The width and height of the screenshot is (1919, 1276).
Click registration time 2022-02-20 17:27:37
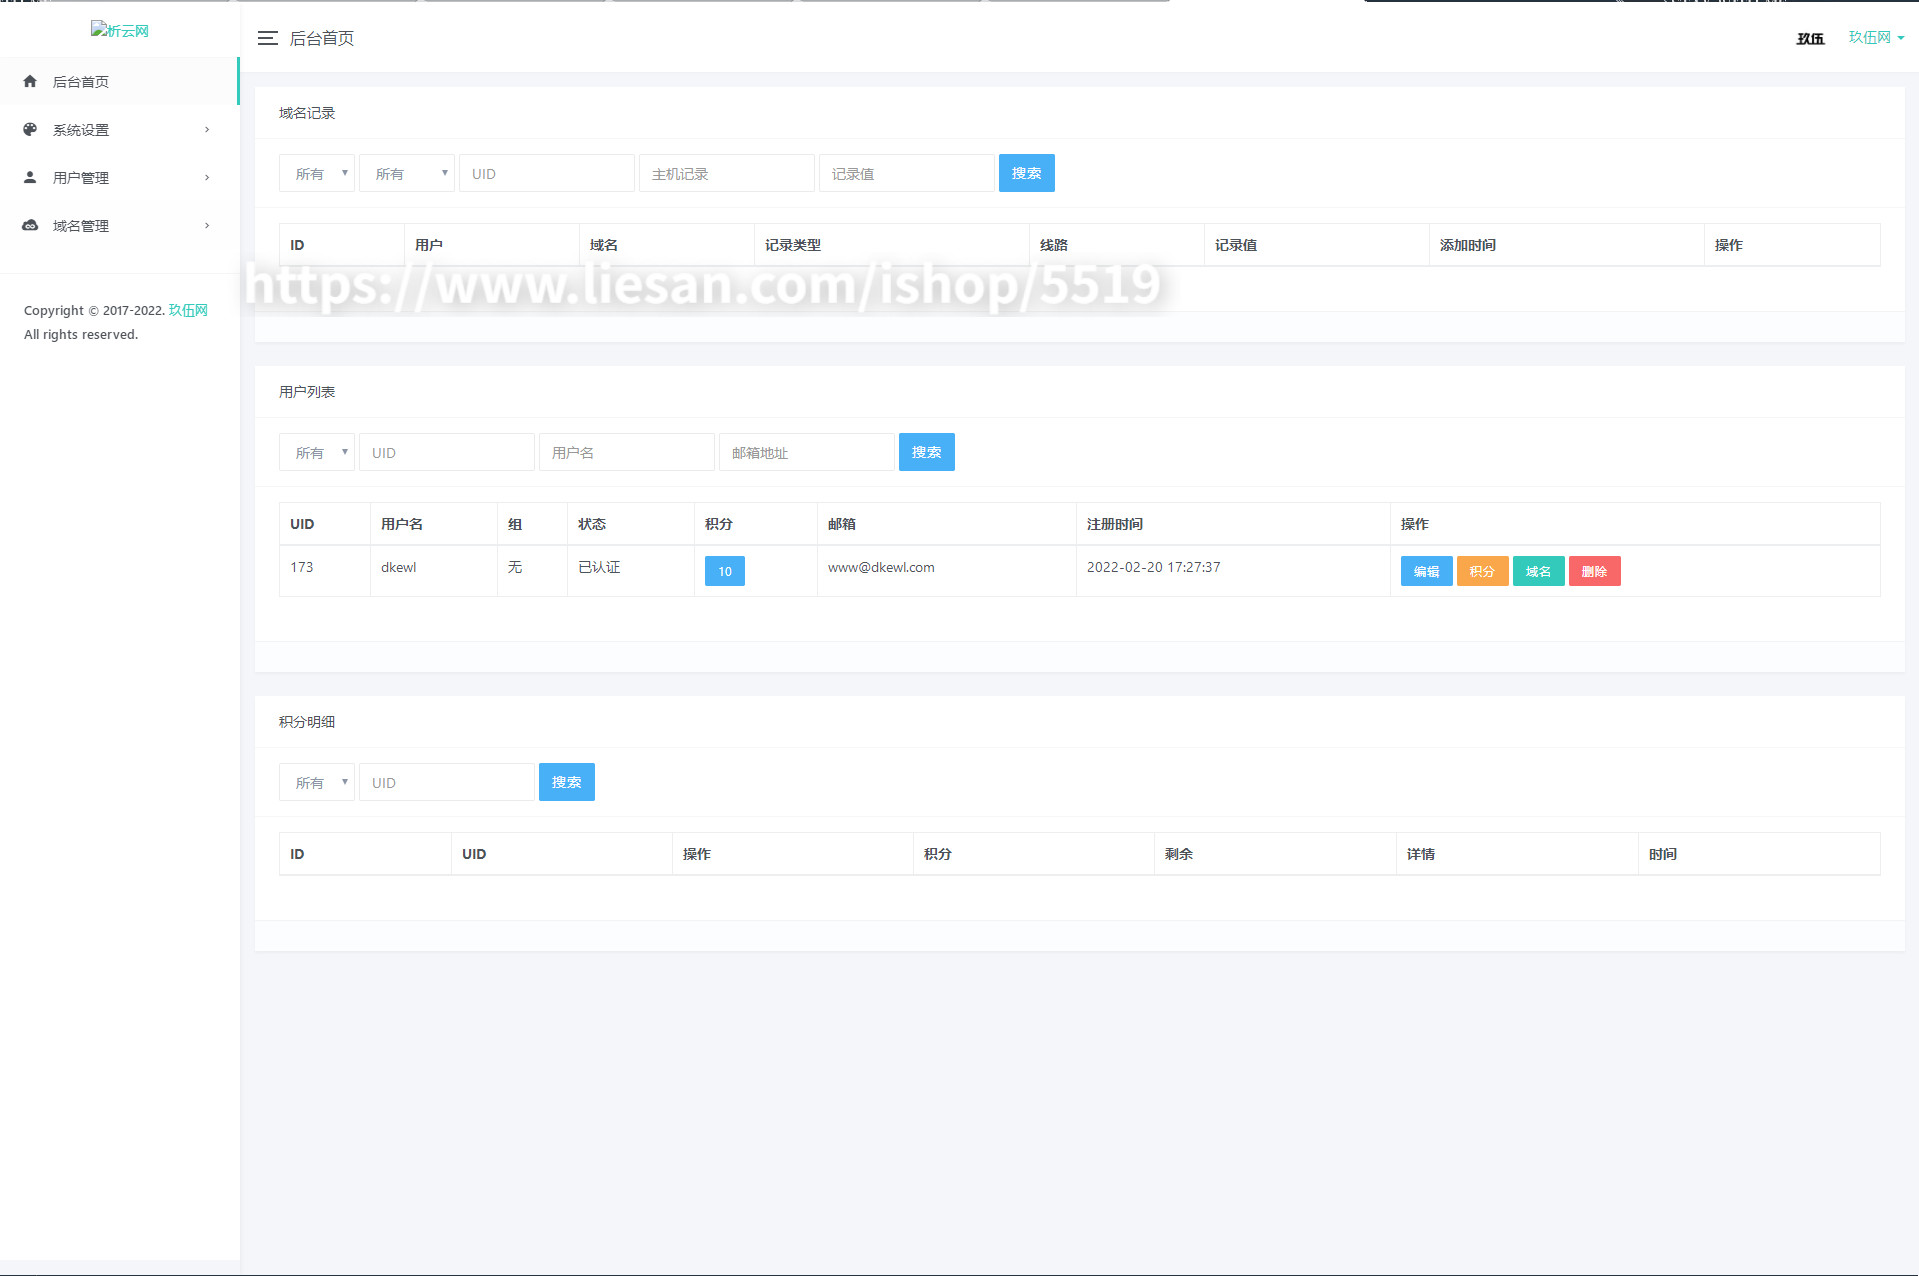(x=1153, y=567)
